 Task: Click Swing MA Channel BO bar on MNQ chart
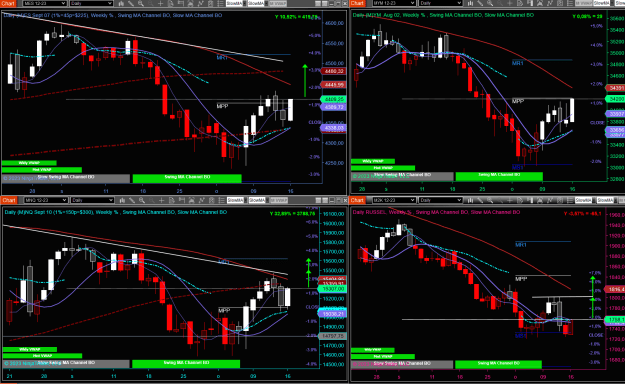click(186, 363)
